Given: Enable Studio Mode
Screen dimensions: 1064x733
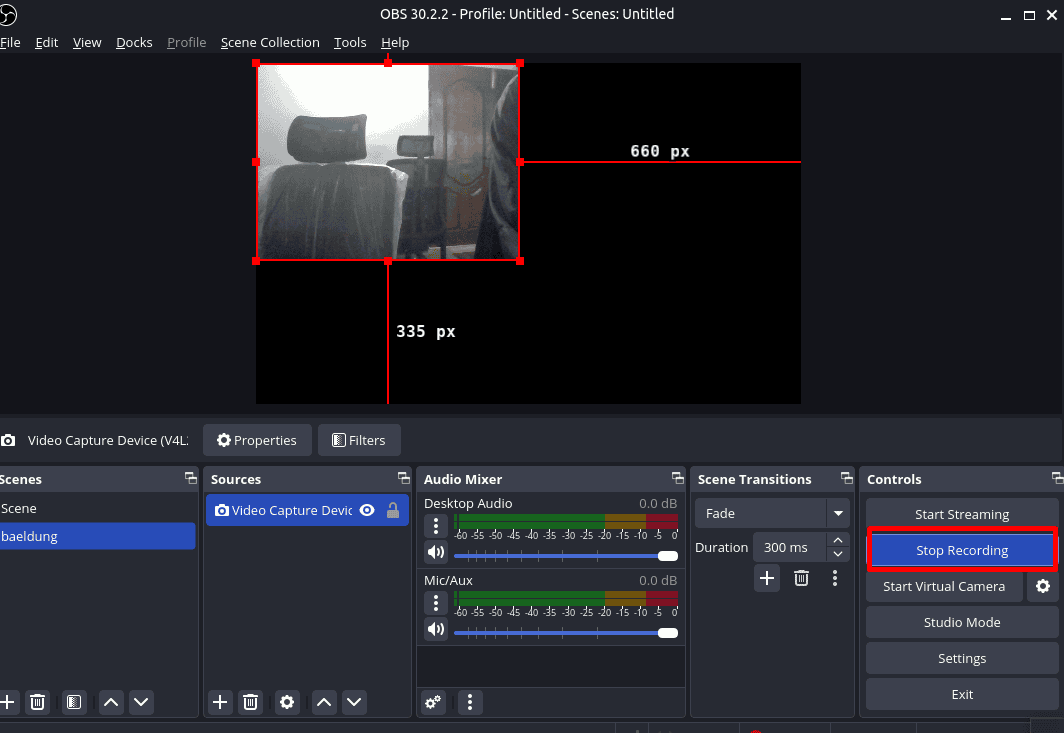Looking at the screenshot, I should pyautogui.click(x=961, y=622).
